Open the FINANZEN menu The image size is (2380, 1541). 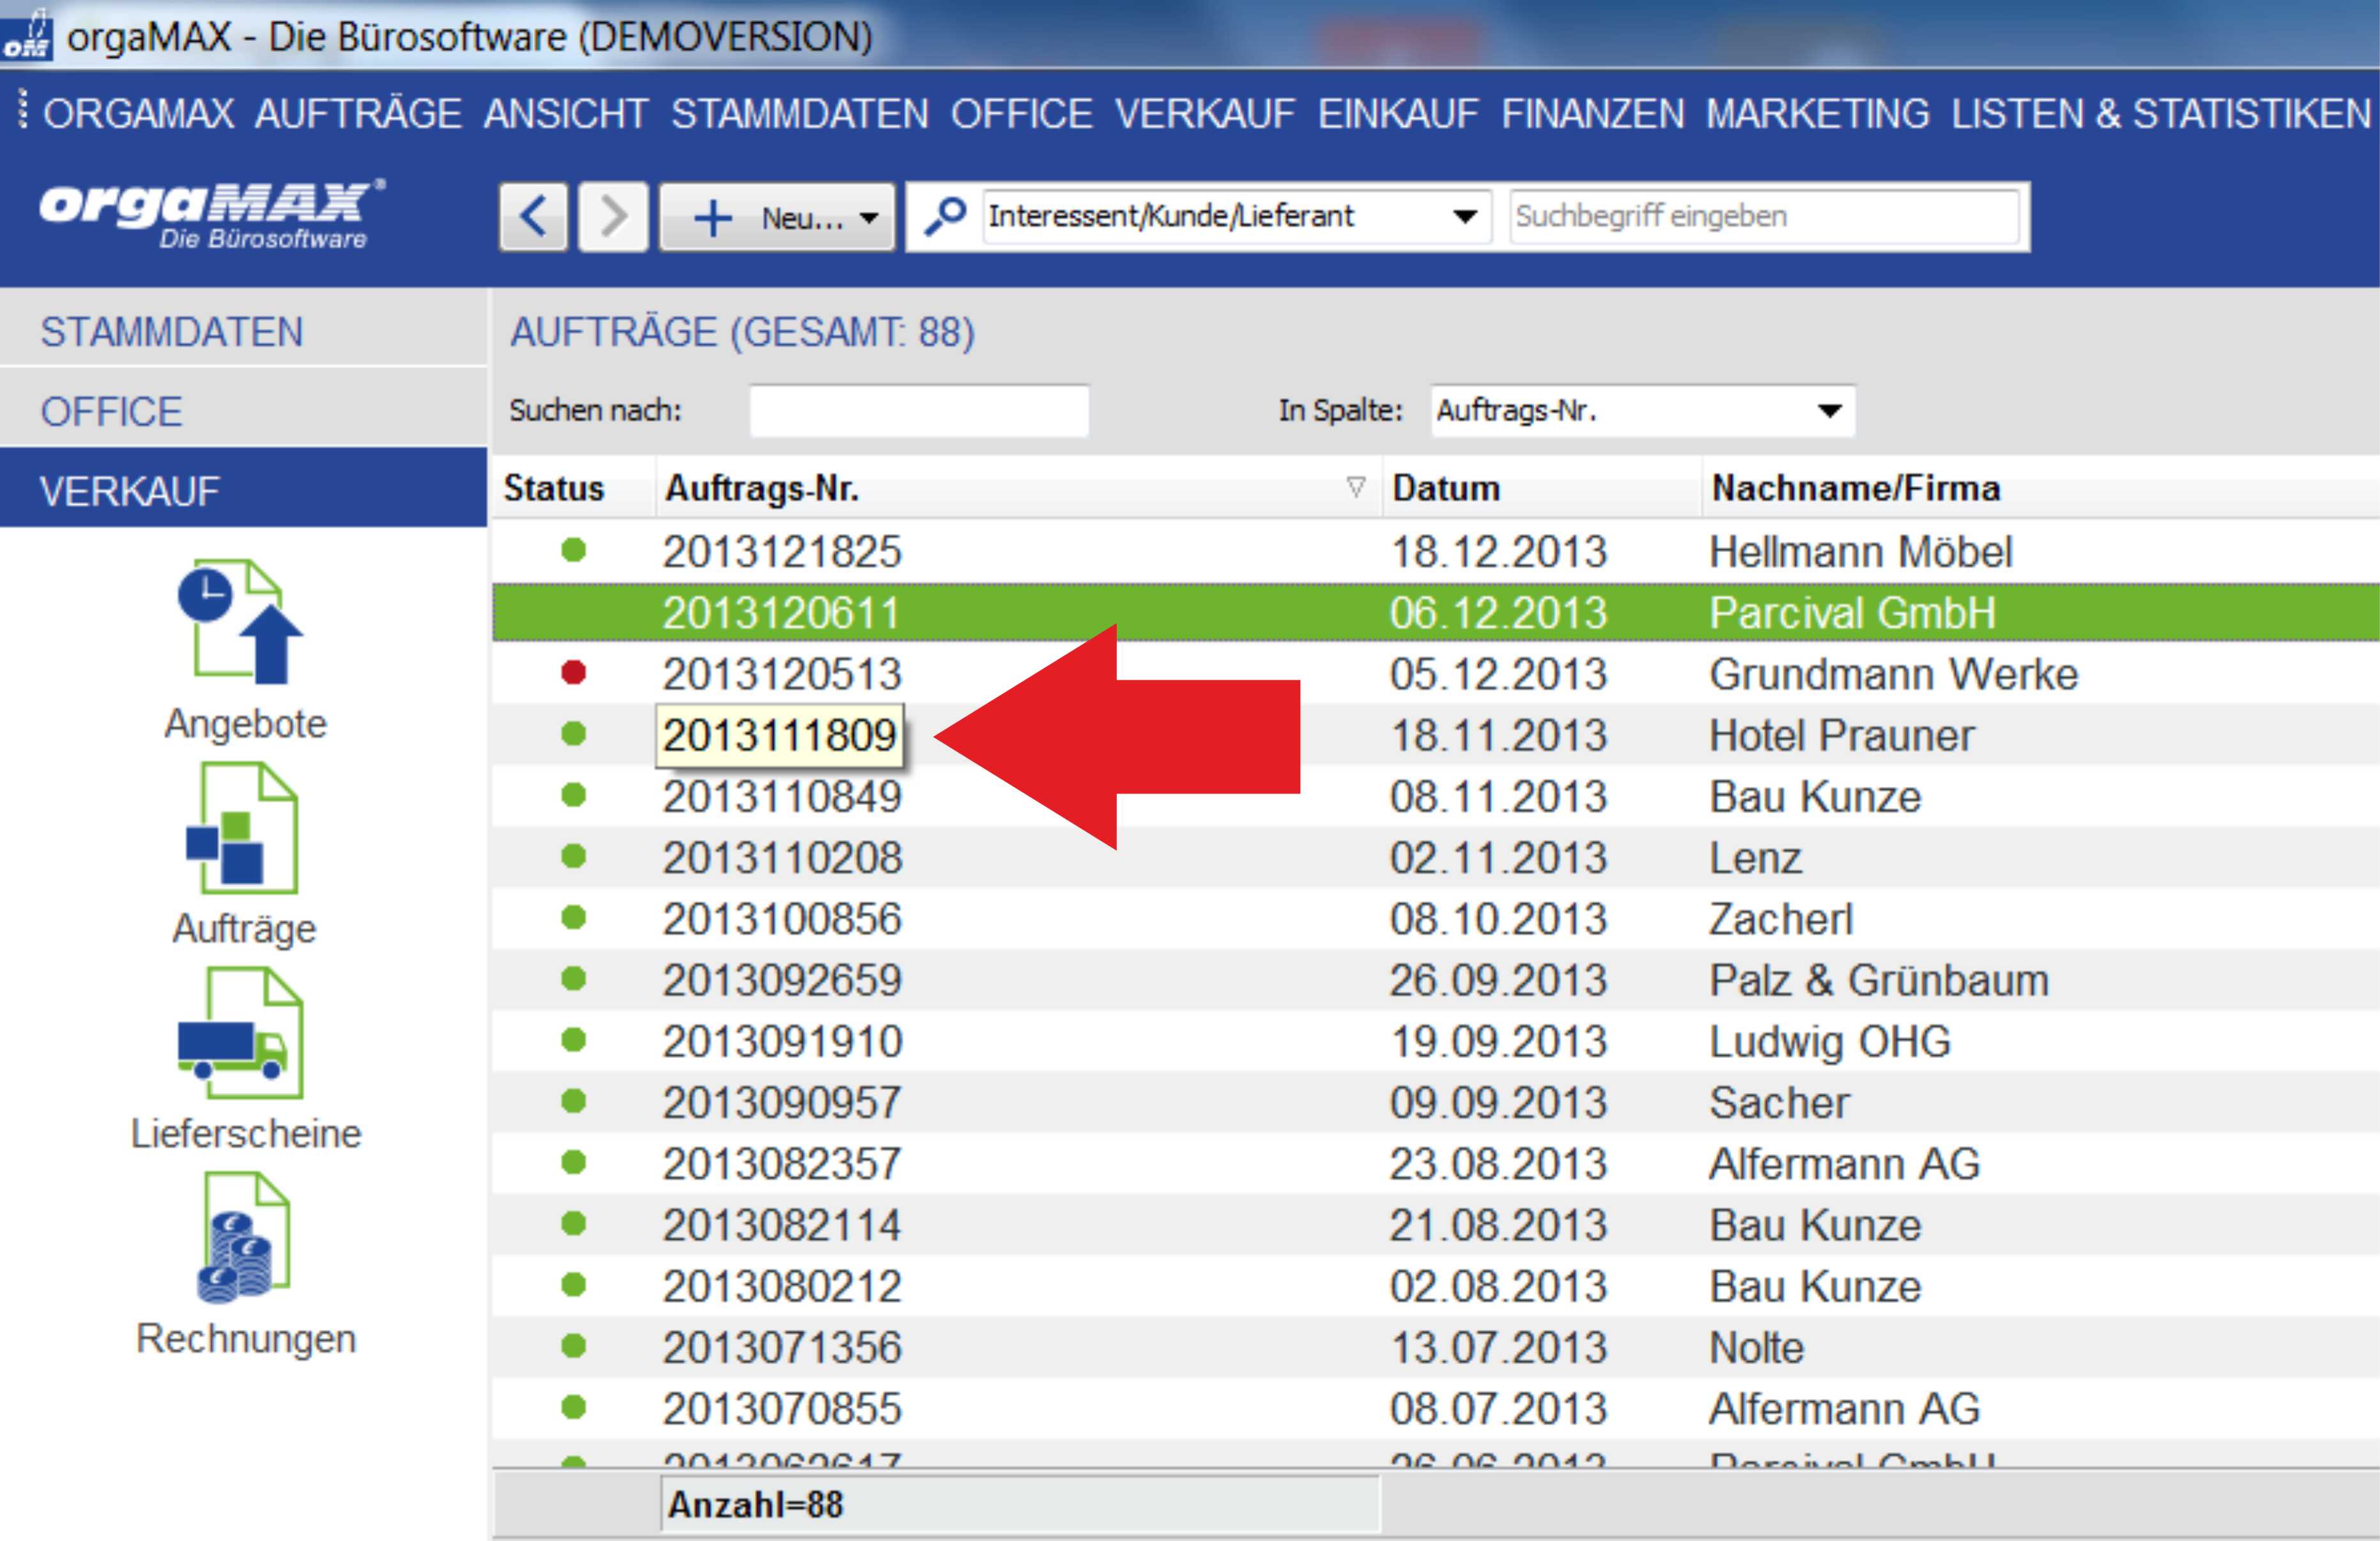1593,114
